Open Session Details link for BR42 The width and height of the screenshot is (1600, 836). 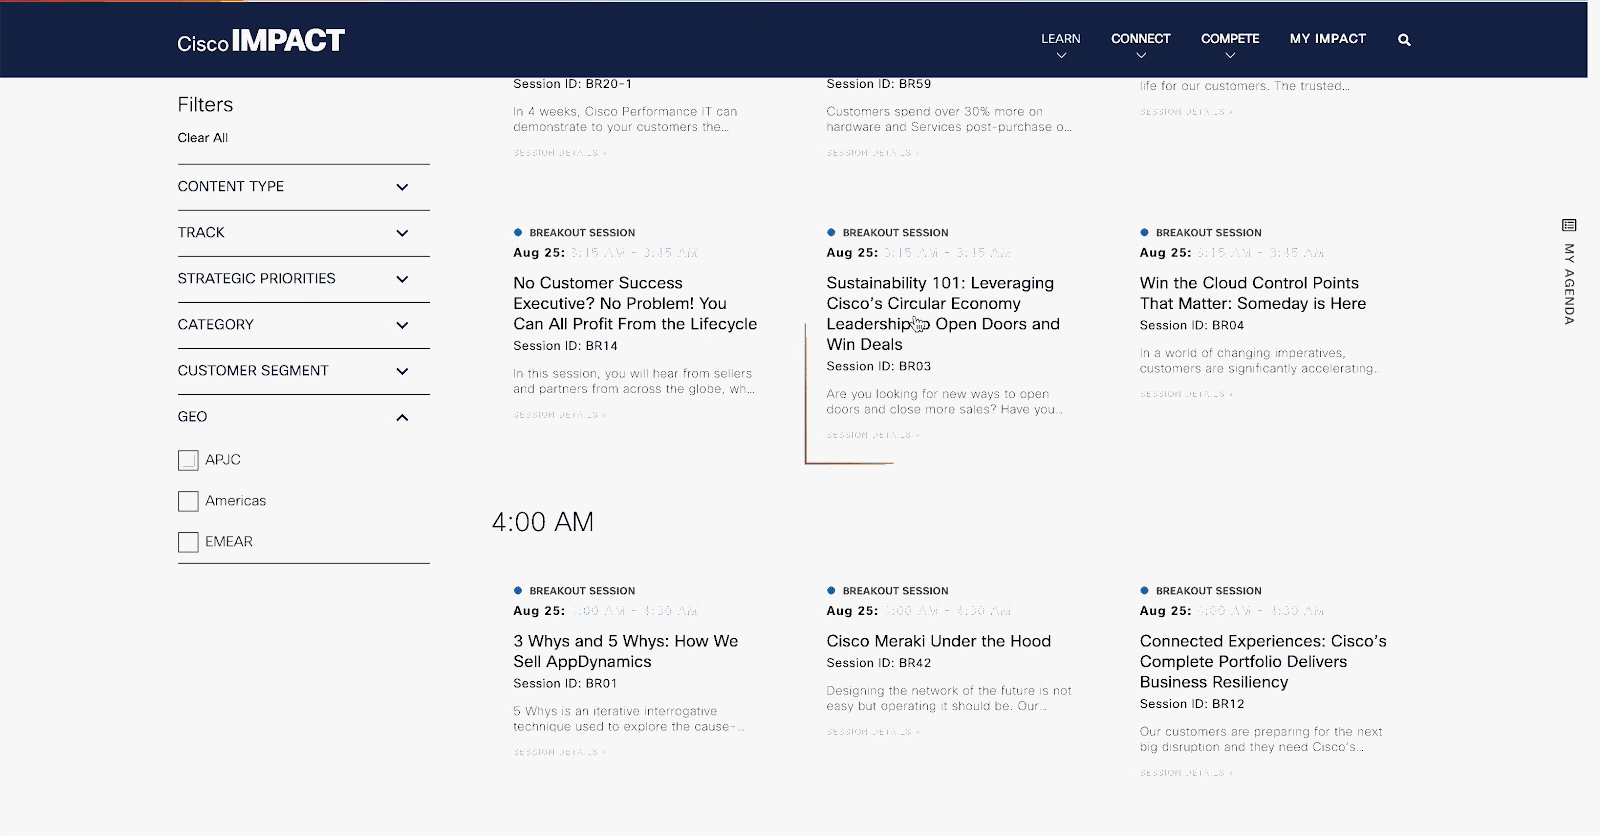[x=873, y=732]
